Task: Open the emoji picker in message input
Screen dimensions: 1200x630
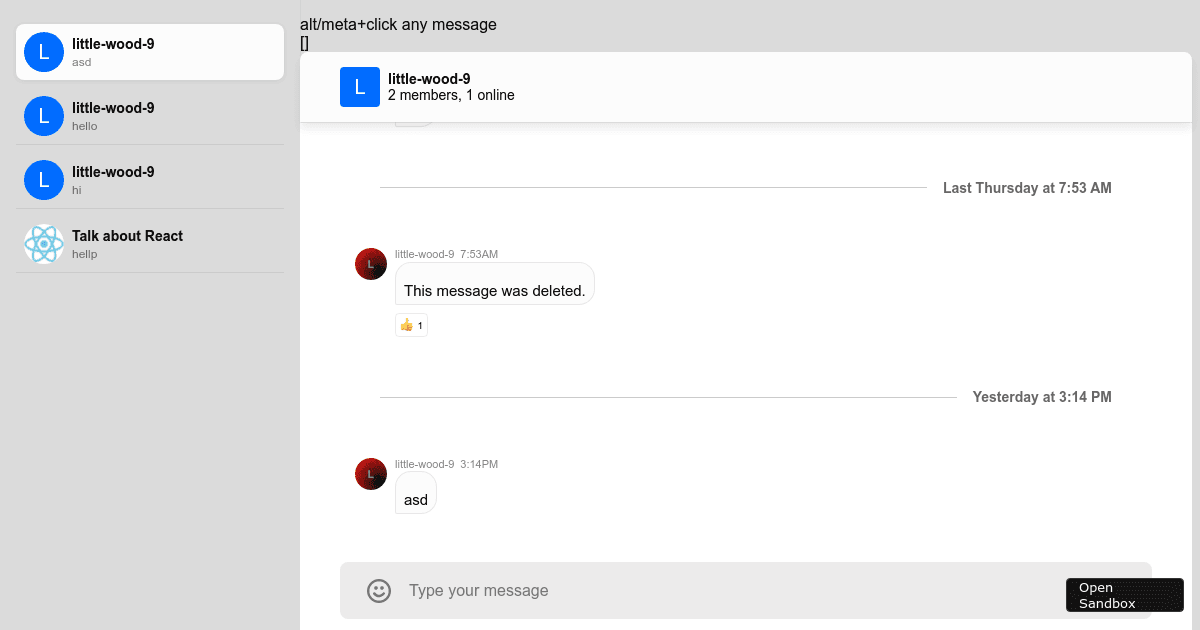Action: [x=379, y=591]
